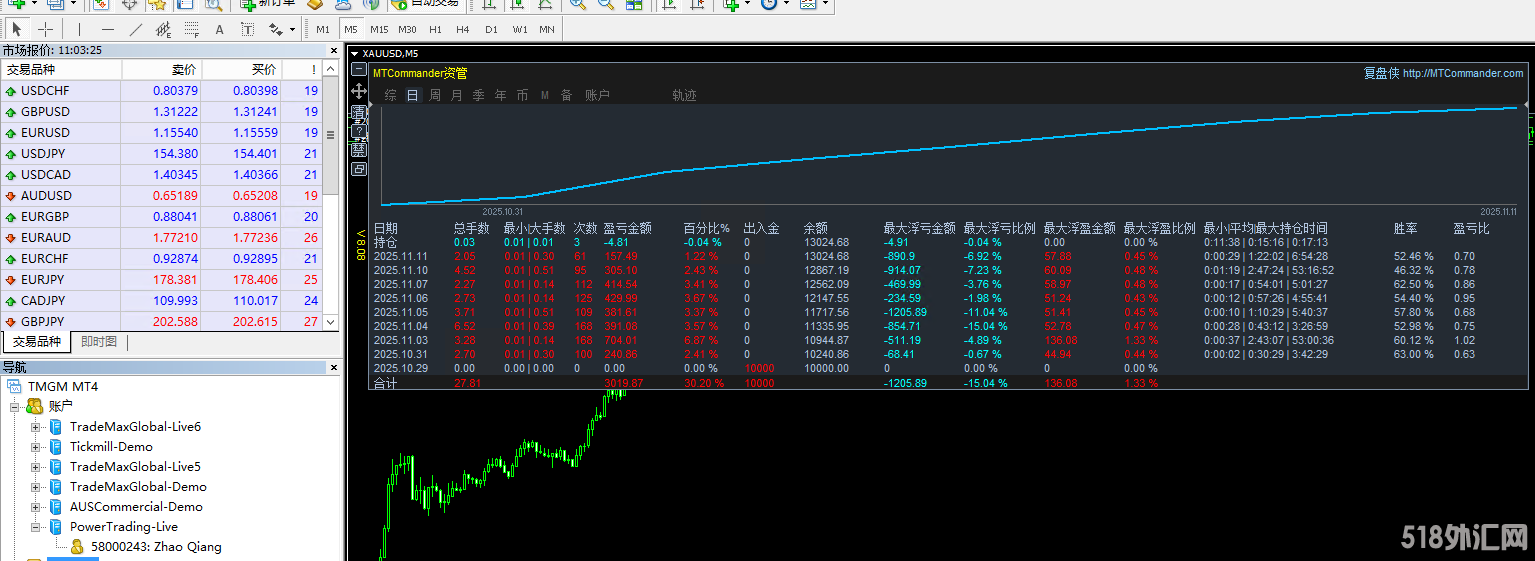The width and height of the screenshot is (1535, 561).
Task: Collapse the PowerTrading-Live tree node
Action: point(37,527)
